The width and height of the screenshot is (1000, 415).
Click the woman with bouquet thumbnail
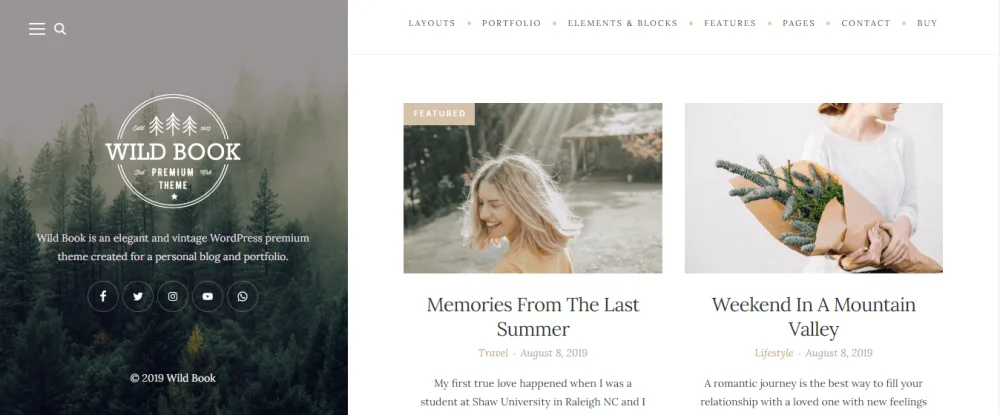pos(813,188)
